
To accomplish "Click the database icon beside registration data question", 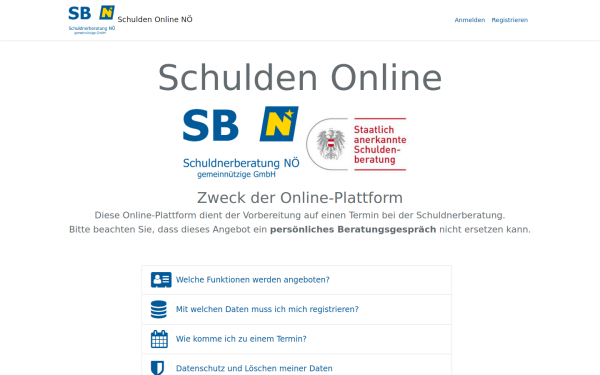I will (x=159, y=309).
